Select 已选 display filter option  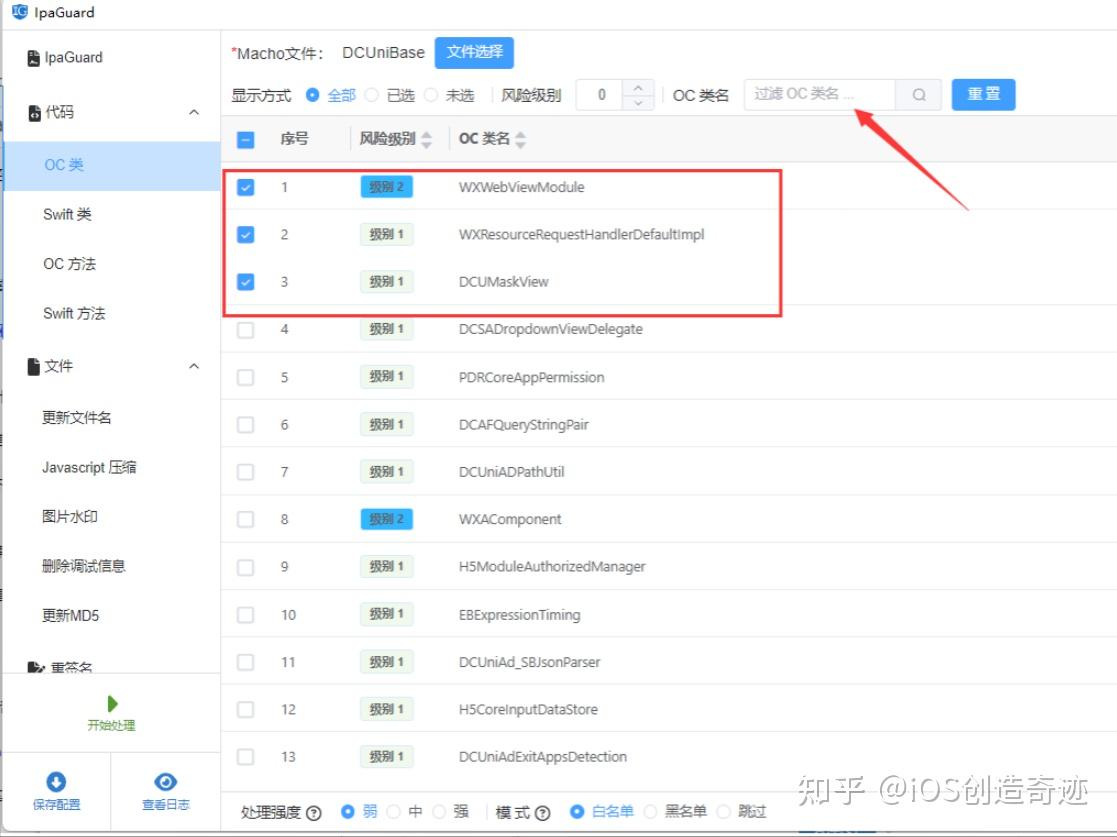[372, 94]
